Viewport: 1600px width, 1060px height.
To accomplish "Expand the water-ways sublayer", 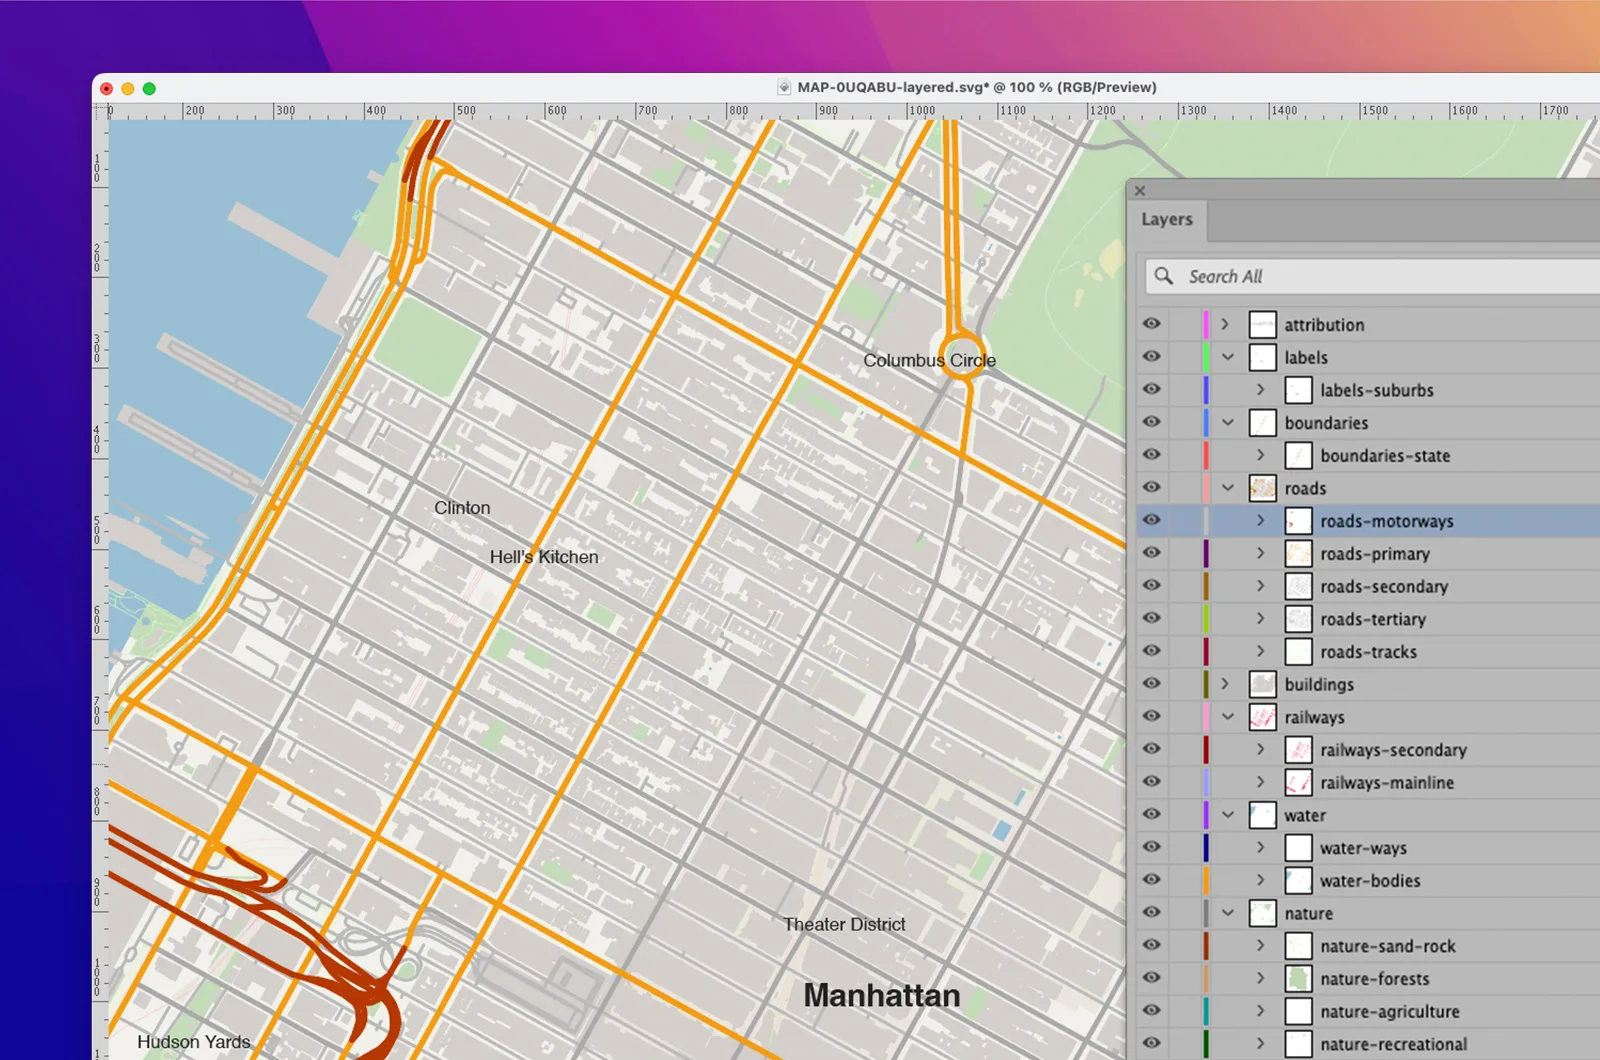I will [1261, 848].
